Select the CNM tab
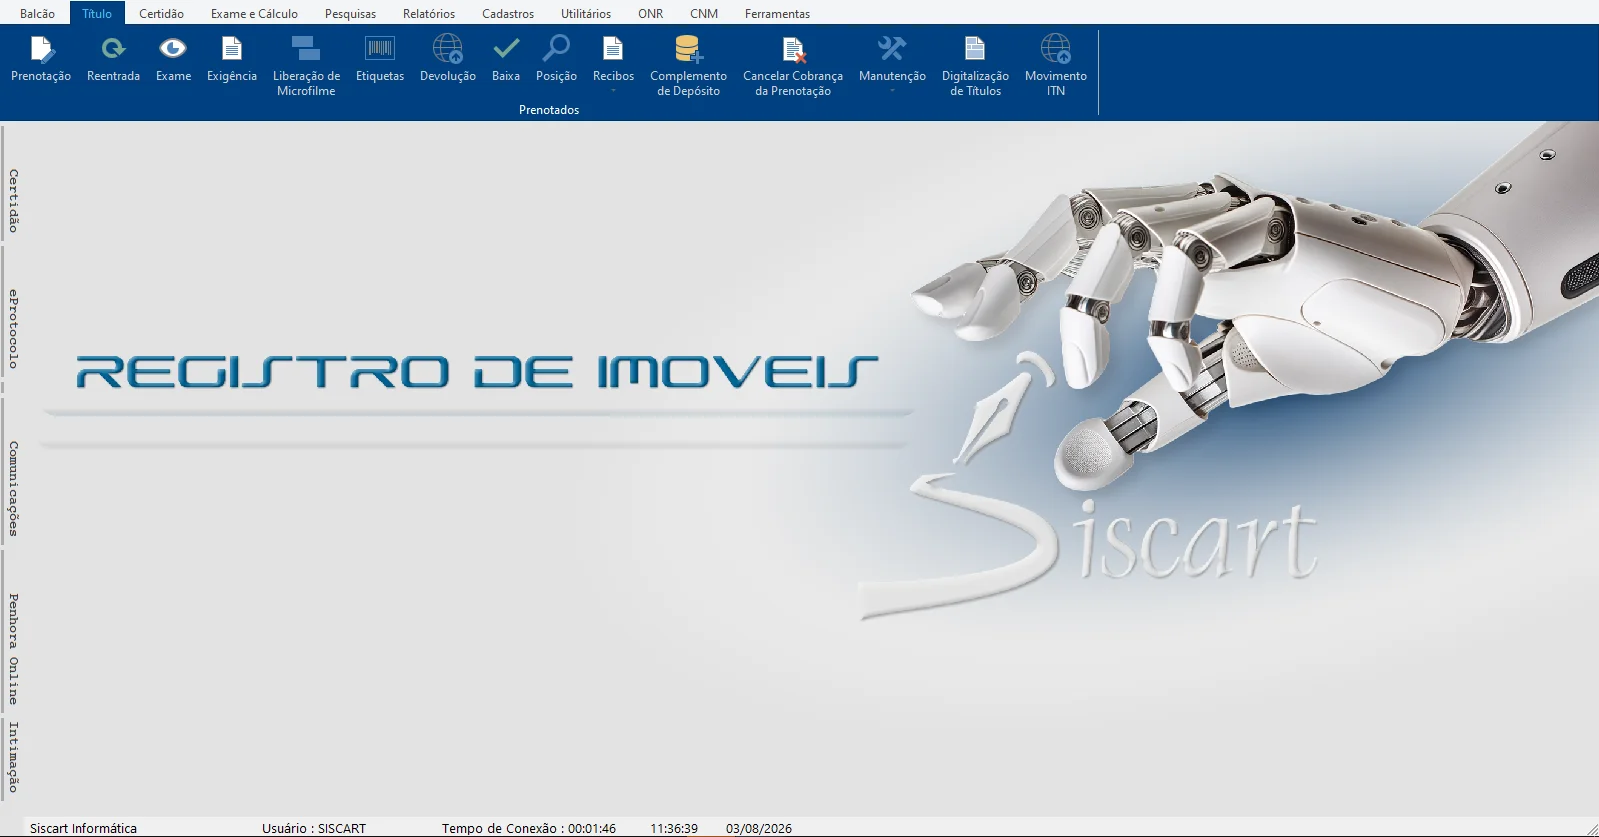 click(704, 14)
